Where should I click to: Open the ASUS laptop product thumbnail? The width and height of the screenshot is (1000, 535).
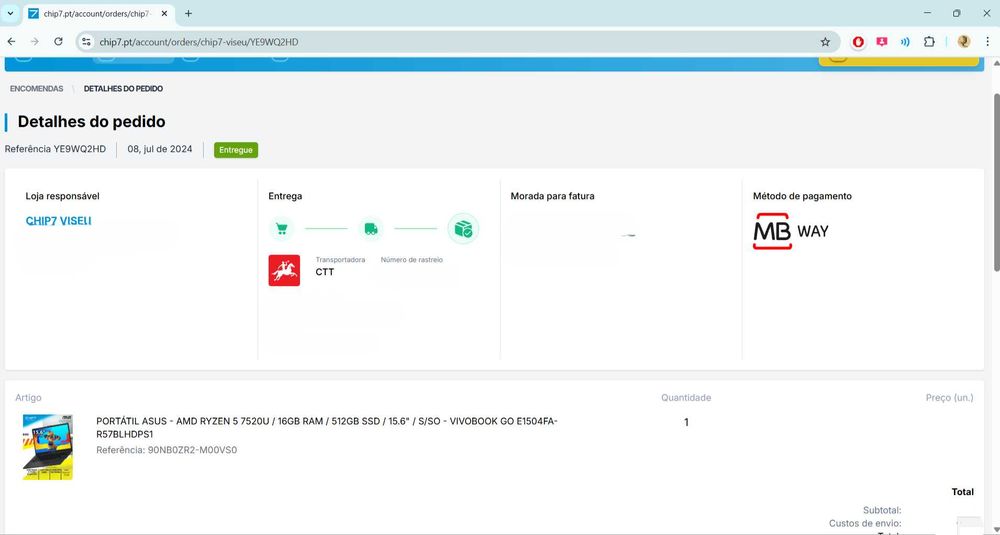click(x=48, y=446)
